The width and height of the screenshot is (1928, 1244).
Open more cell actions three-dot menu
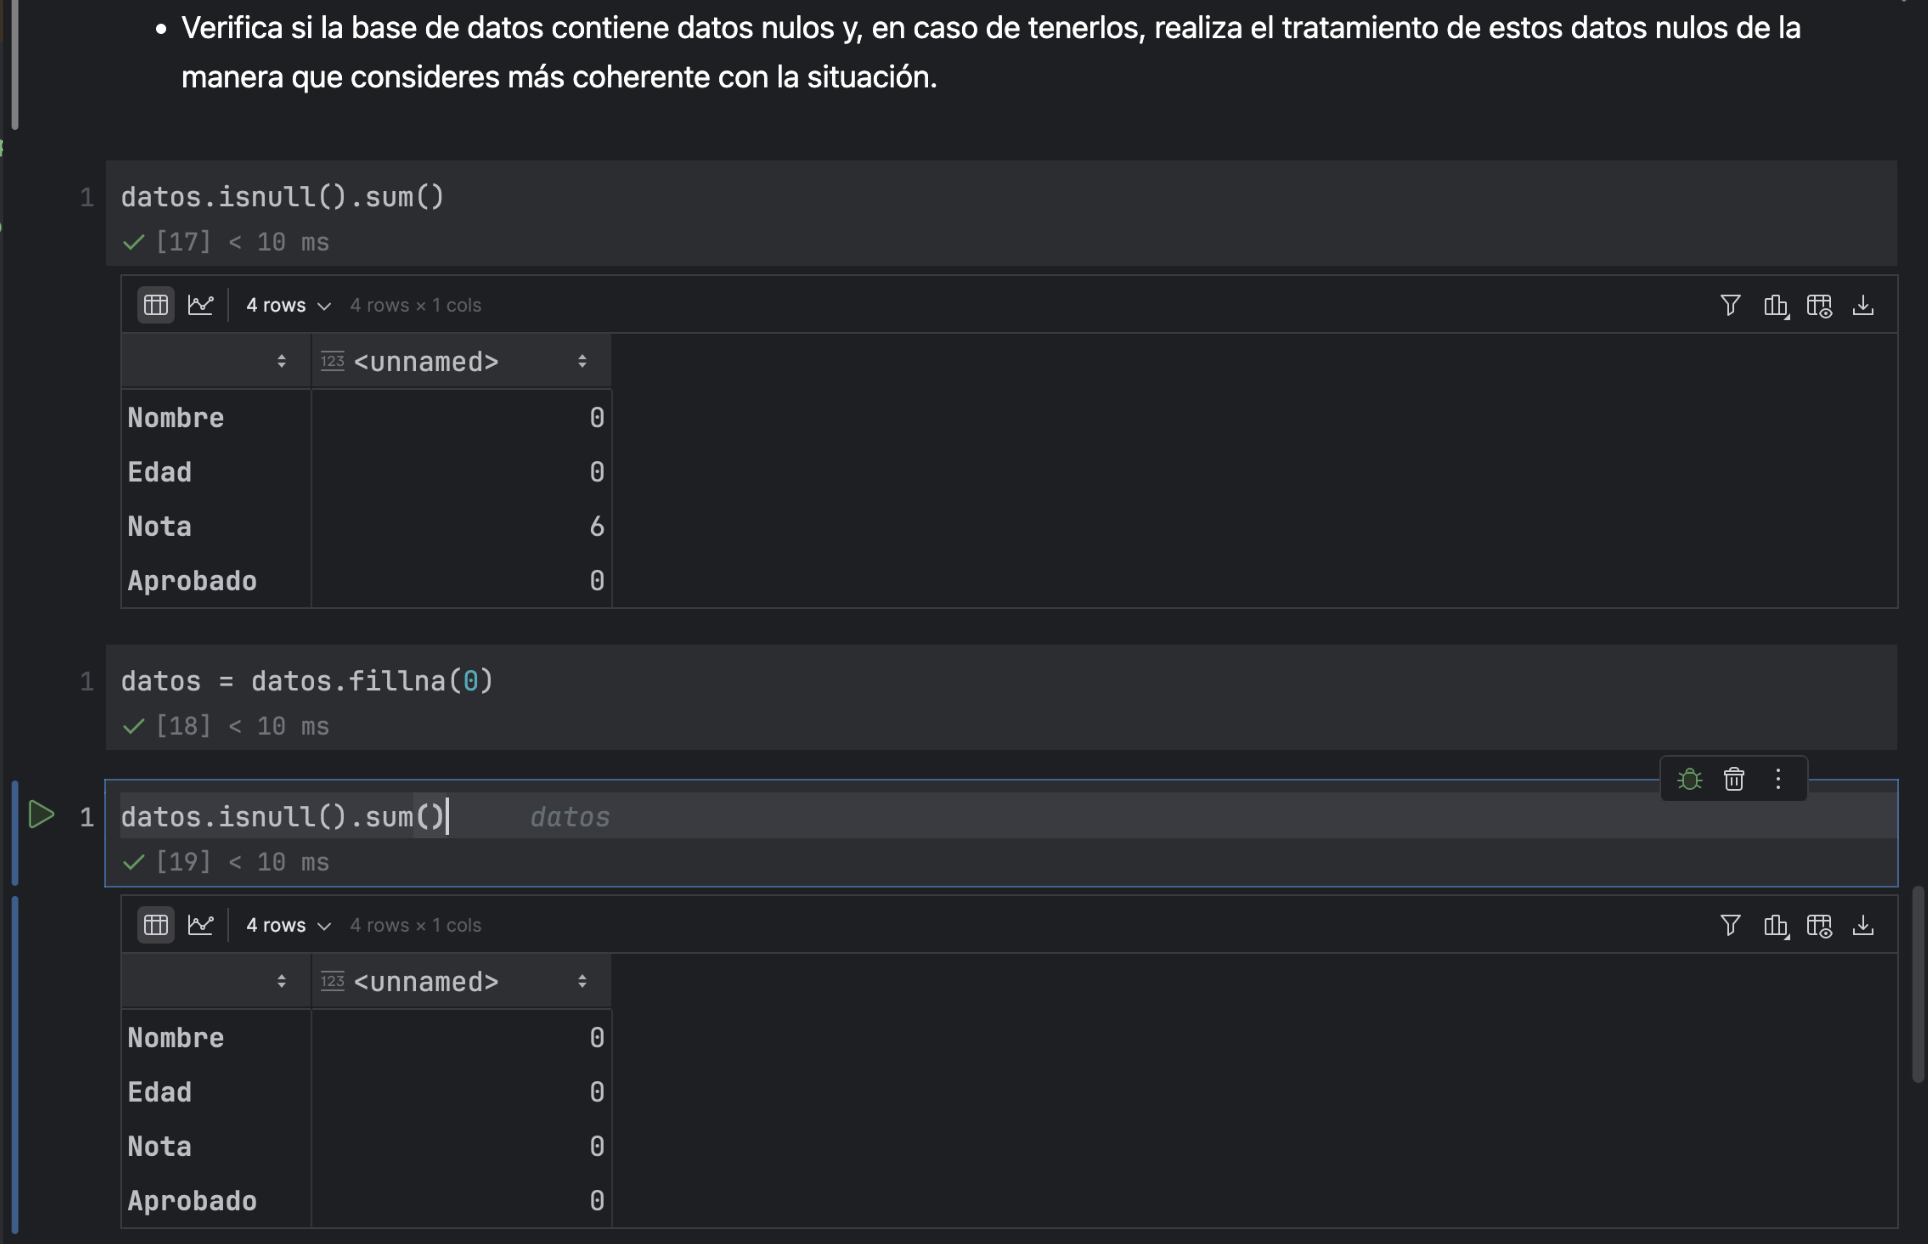[1778, 779]
